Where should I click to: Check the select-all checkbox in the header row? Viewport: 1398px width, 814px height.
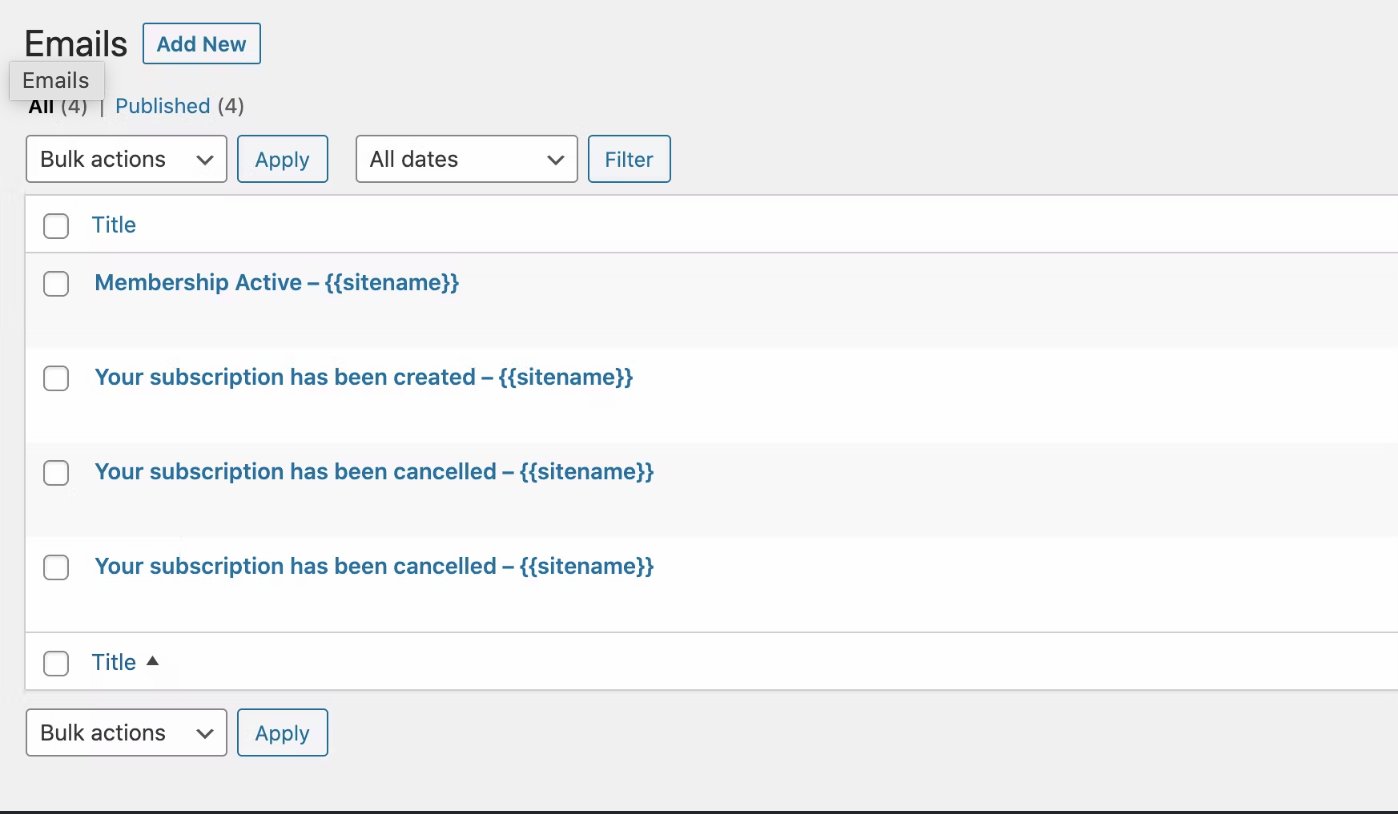click(x=56, y=226)
